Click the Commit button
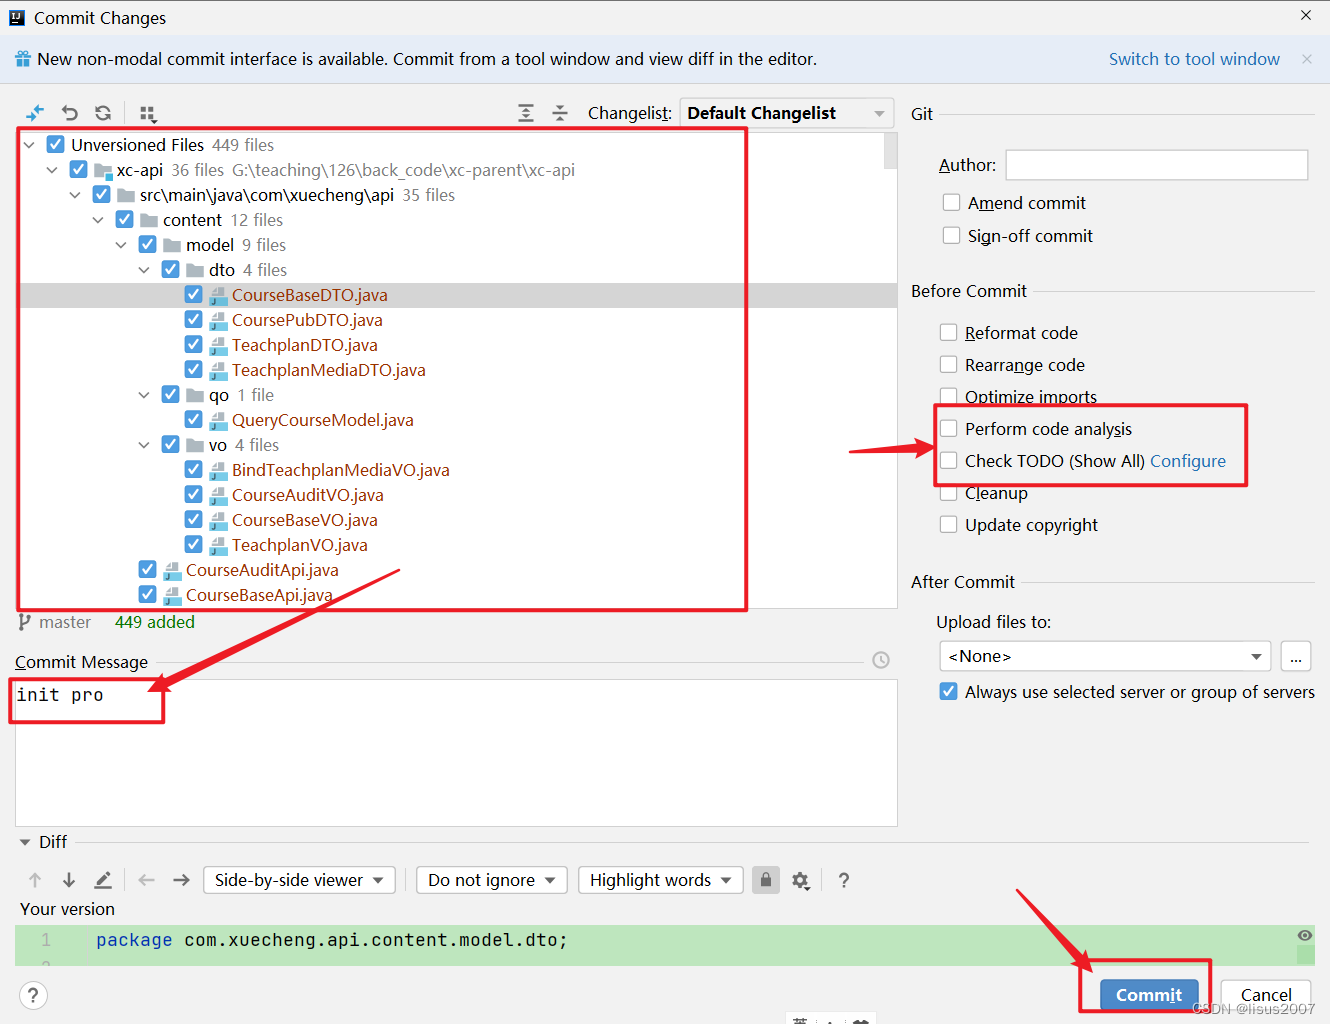The image size is (1330, 1024). click(x=1149, y=995)
